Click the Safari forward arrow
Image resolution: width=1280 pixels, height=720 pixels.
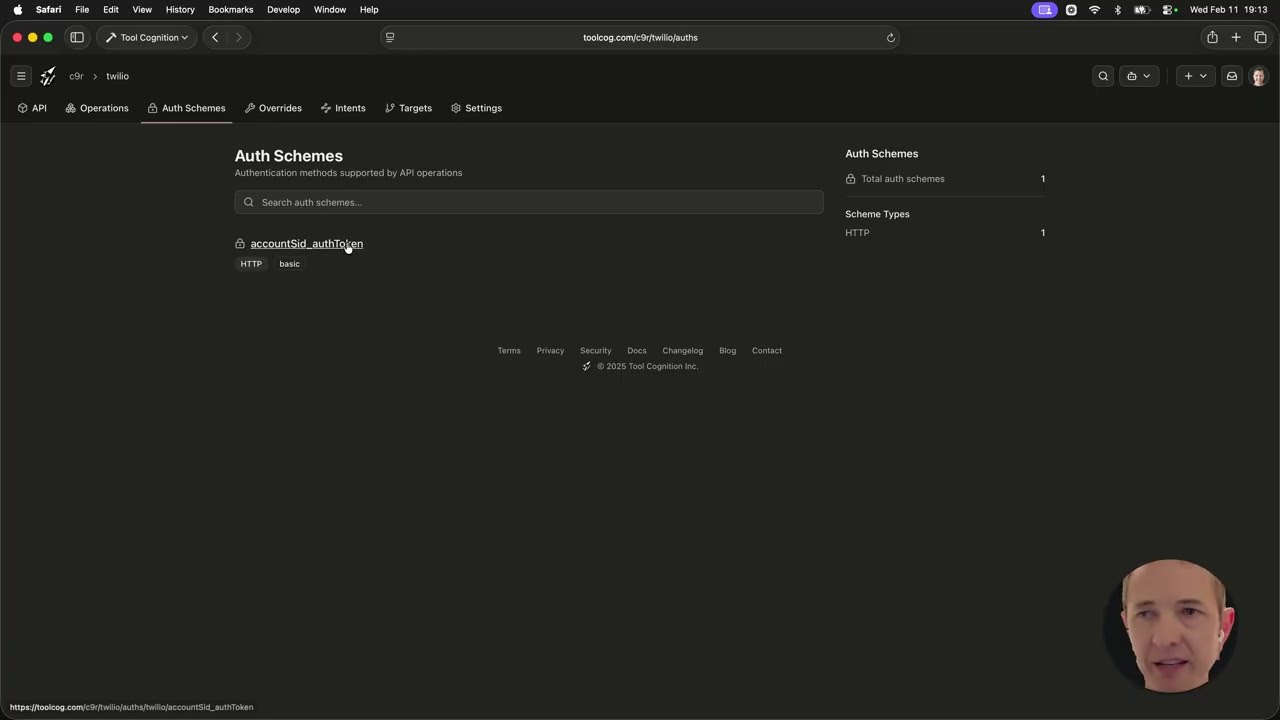pos(238,37)
